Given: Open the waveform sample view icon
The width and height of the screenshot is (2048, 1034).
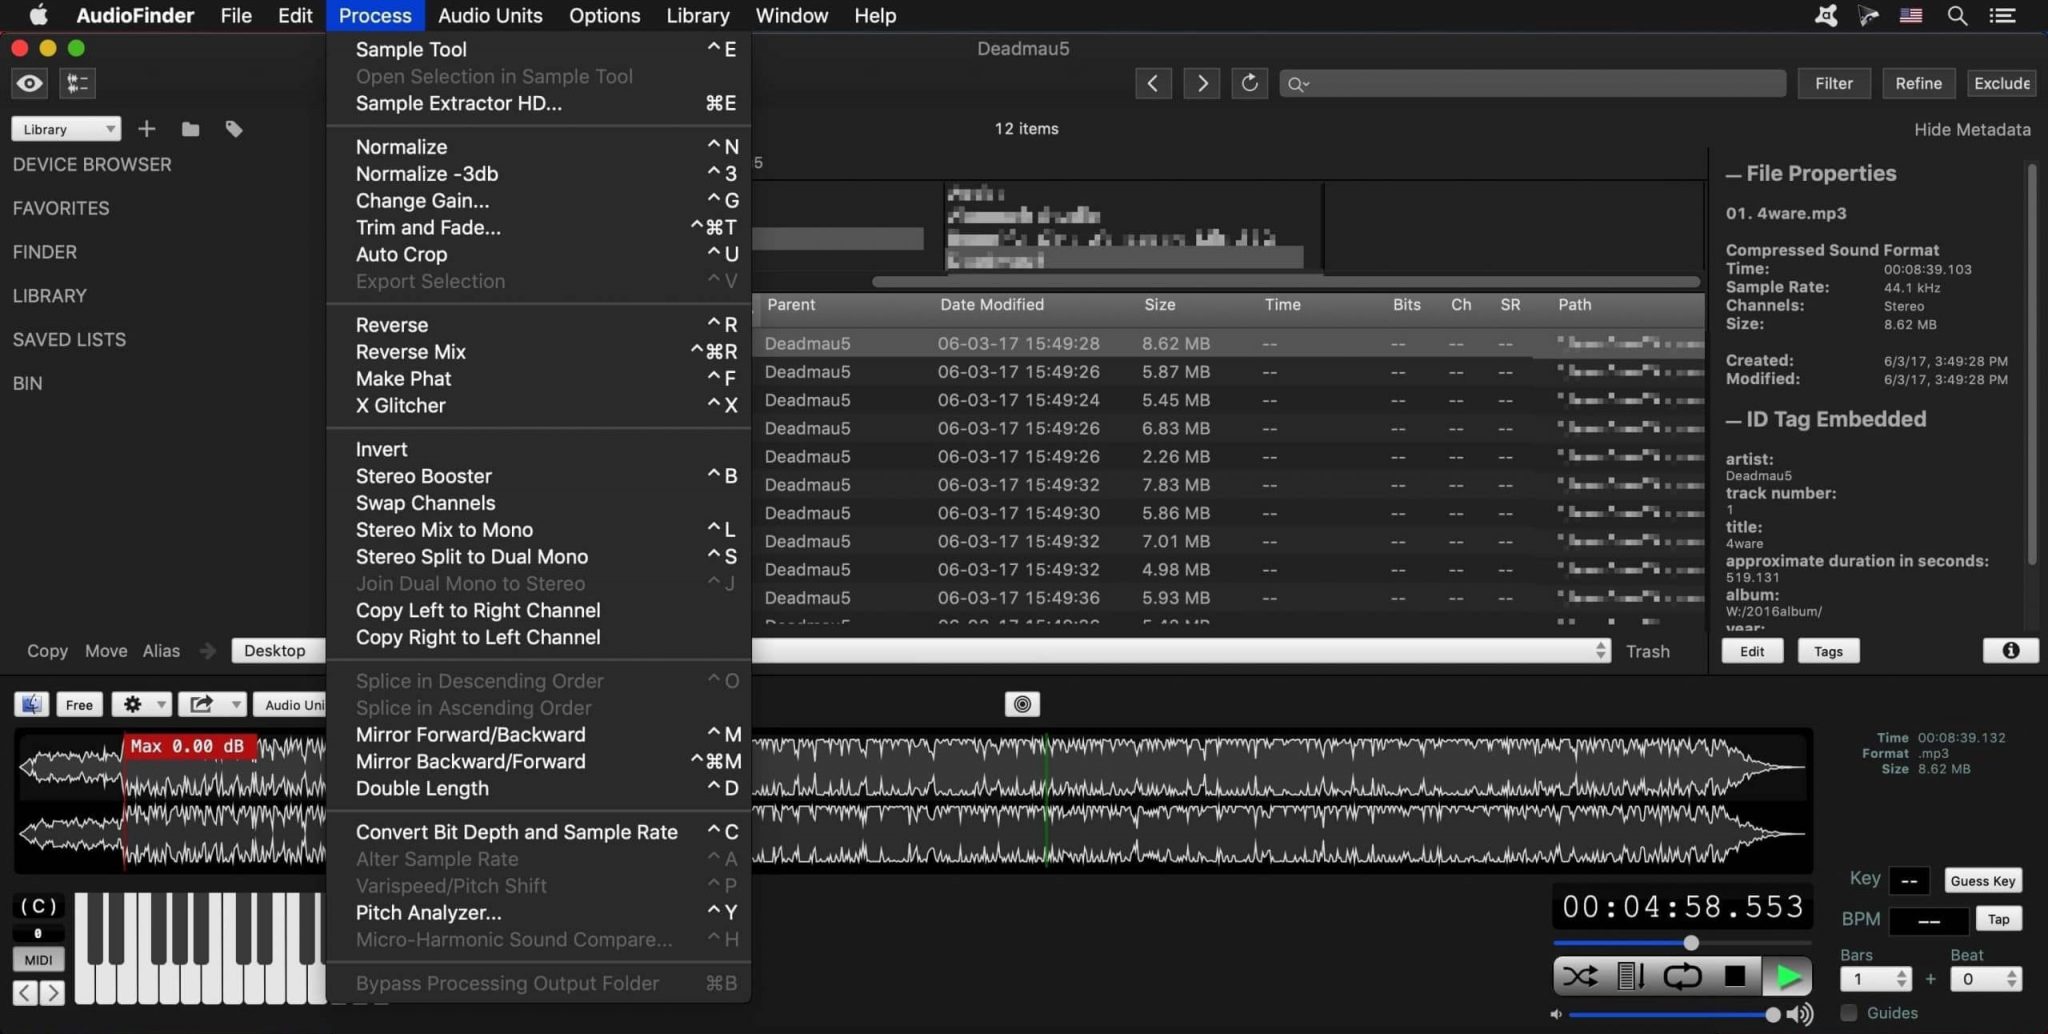Looking at the screenshot, I should [x=76, y=83].
